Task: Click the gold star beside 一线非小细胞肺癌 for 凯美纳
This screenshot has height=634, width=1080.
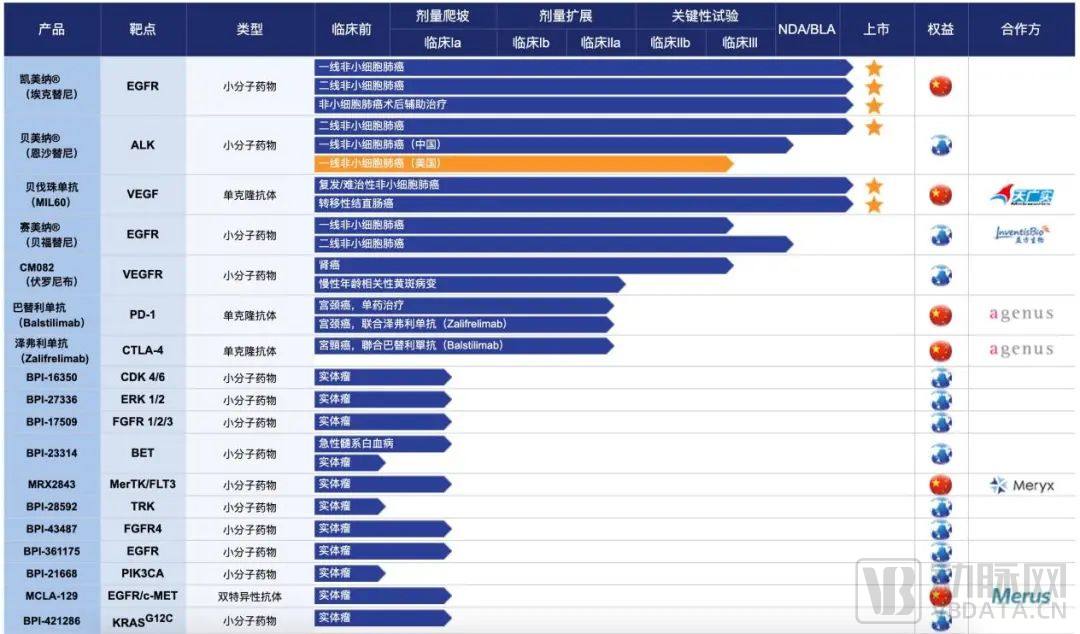Action: [x=874, y=69]
